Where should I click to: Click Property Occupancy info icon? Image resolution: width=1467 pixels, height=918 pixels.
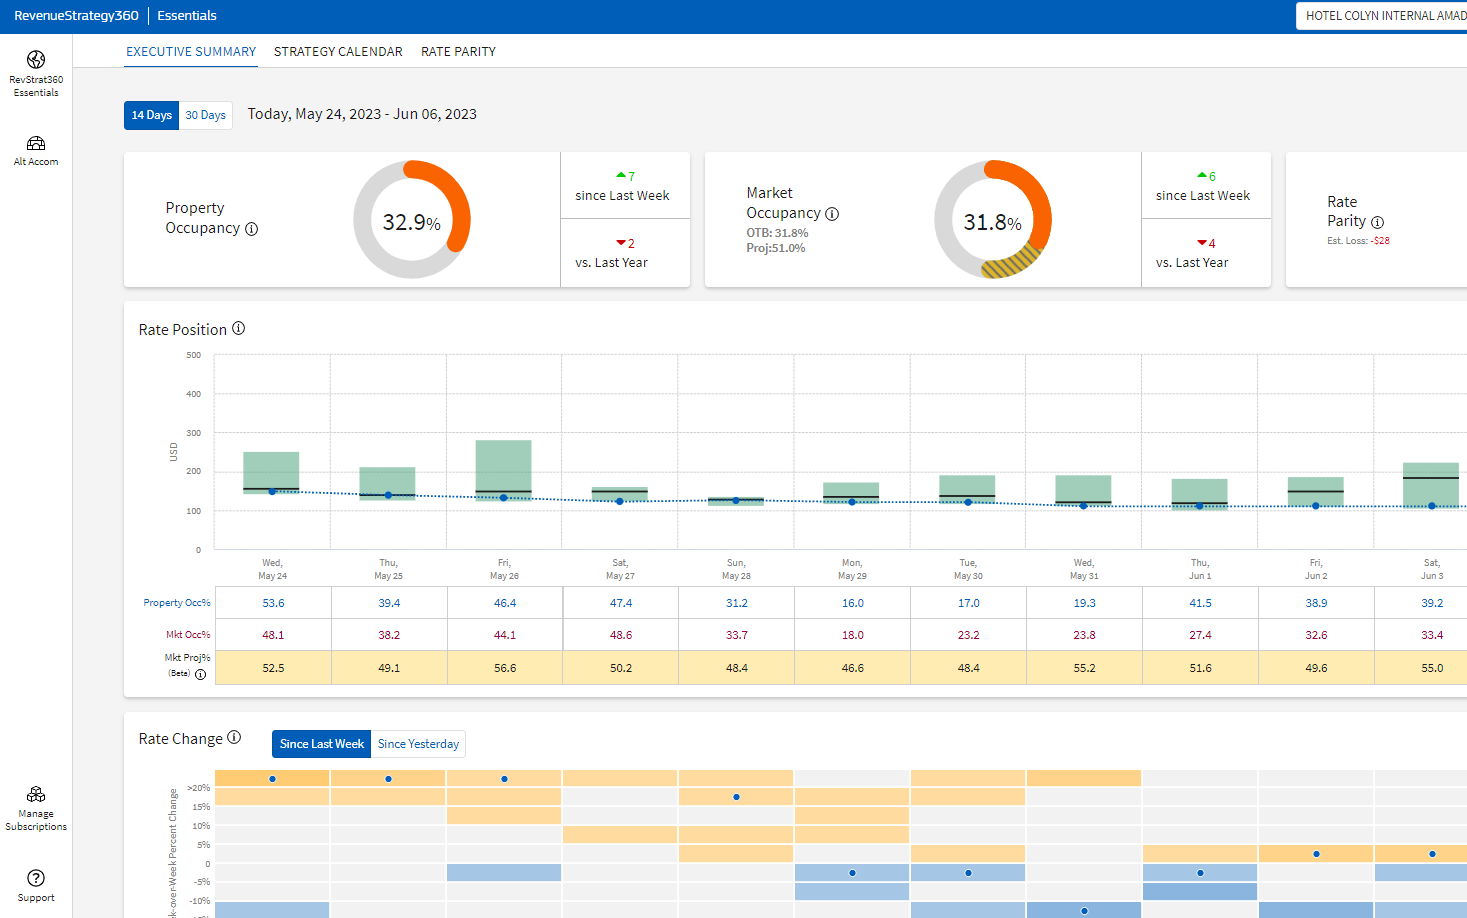point(252,229)
